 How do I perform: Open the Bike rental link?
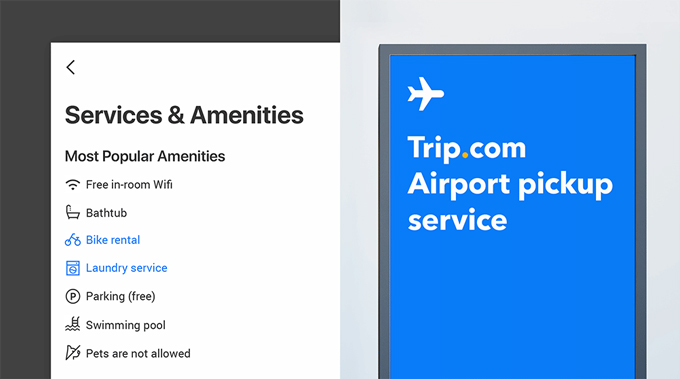tap(113, 240)
